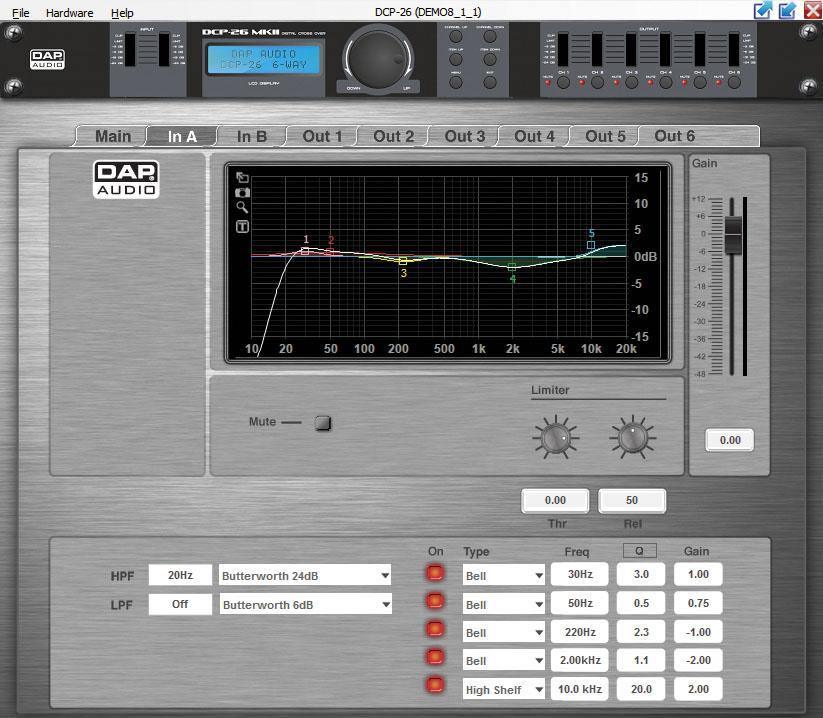
Task: Switch to the Main tab
Action: 112,136
